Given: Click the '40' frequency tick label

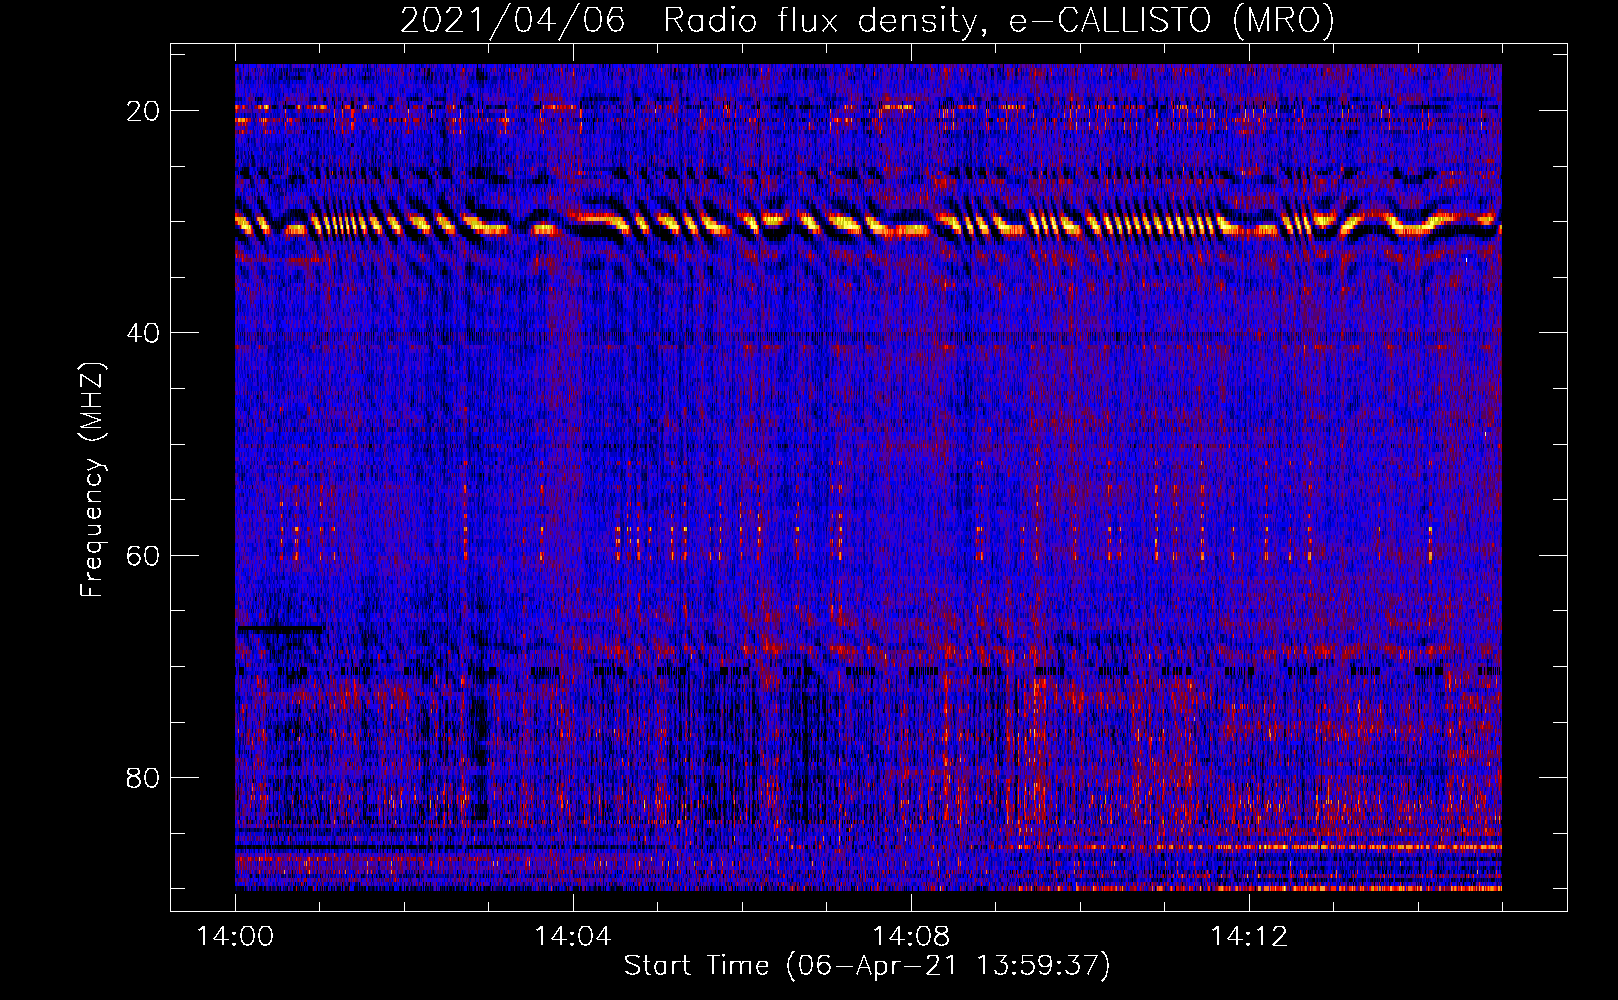Looking at the screenshot, I should coord(144,333).
